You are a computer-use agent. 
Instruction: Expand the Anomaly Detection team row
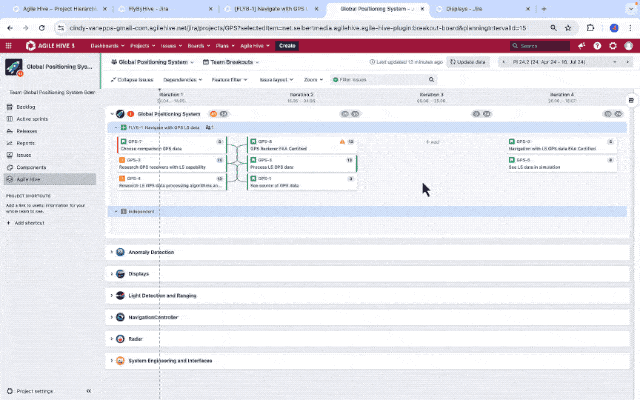[x=111, y=252]
